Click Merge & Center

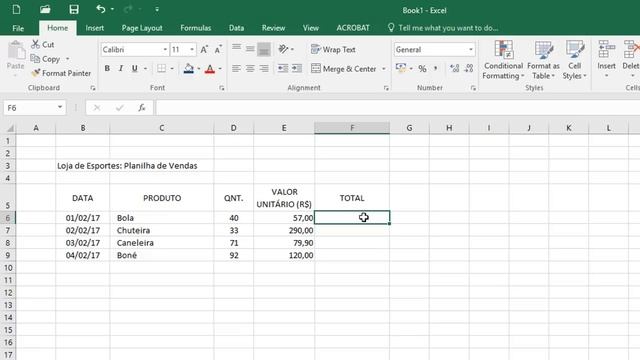click(344, 69)
